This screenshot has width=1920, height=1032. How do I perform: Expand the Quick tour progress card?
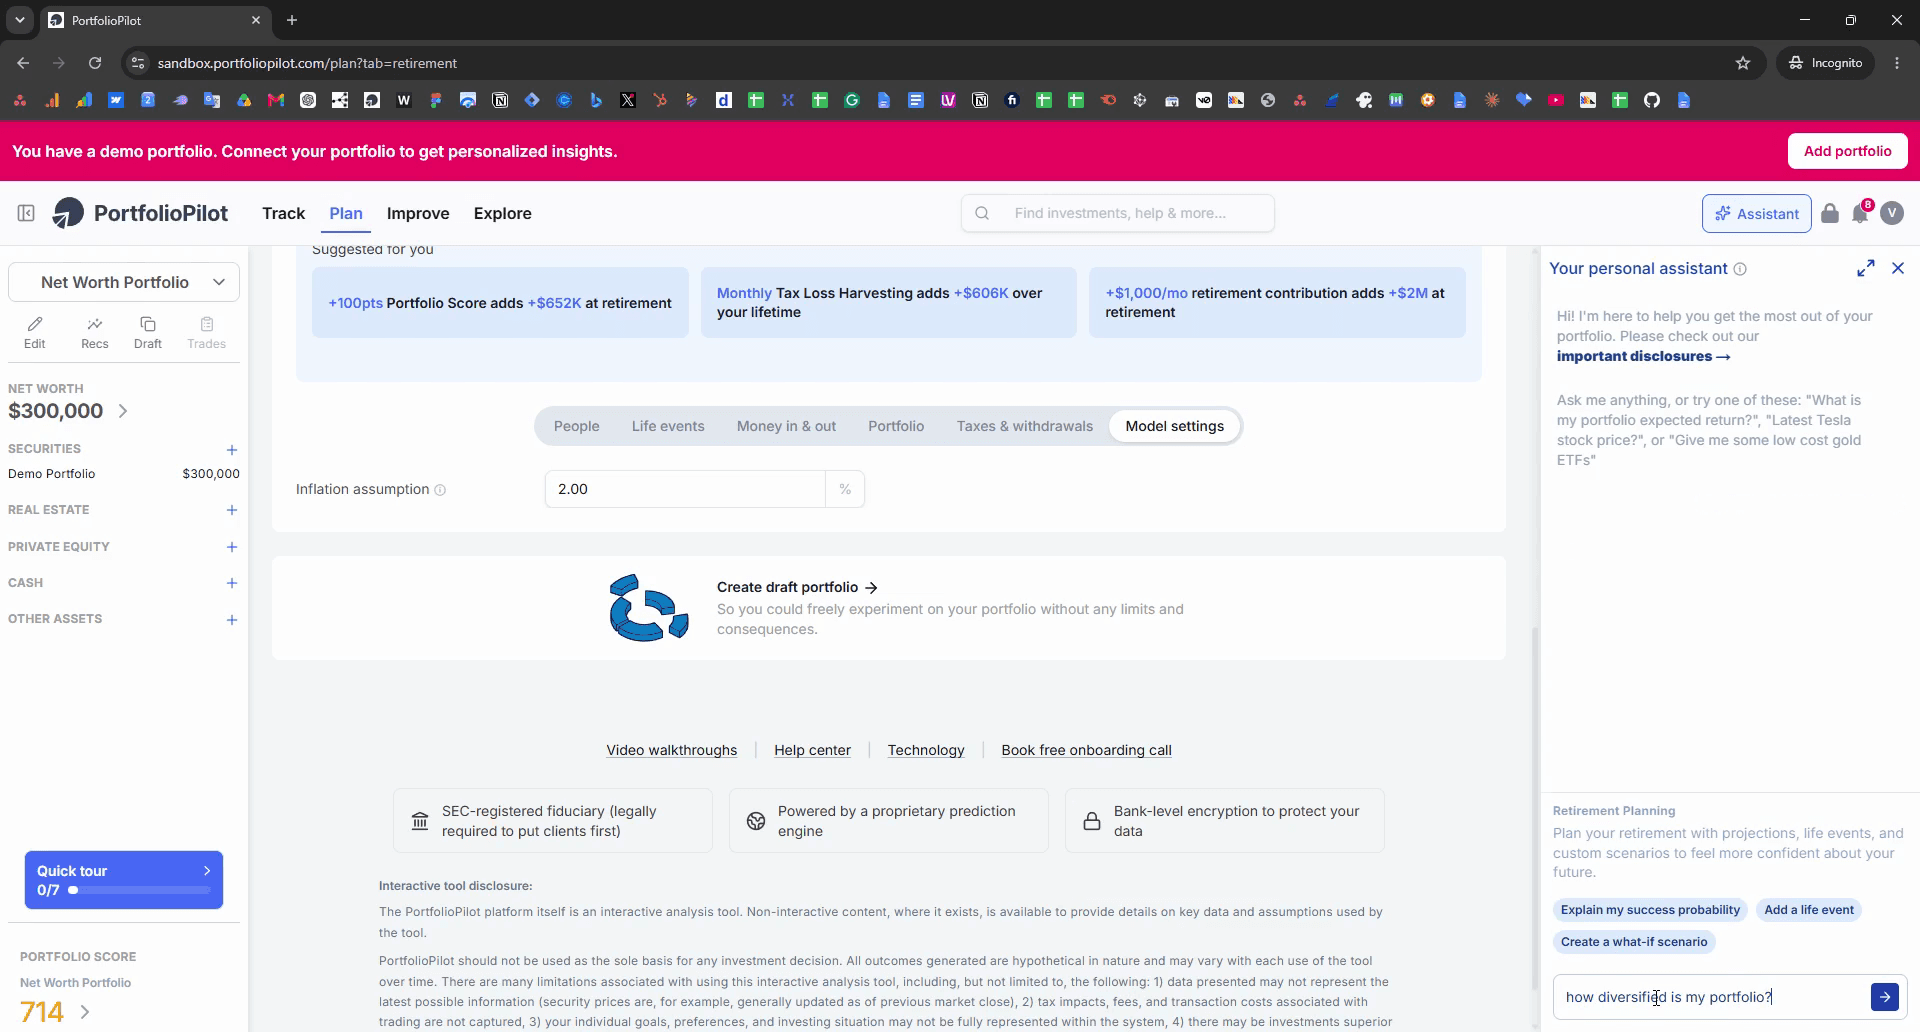(x=124, y=880)
